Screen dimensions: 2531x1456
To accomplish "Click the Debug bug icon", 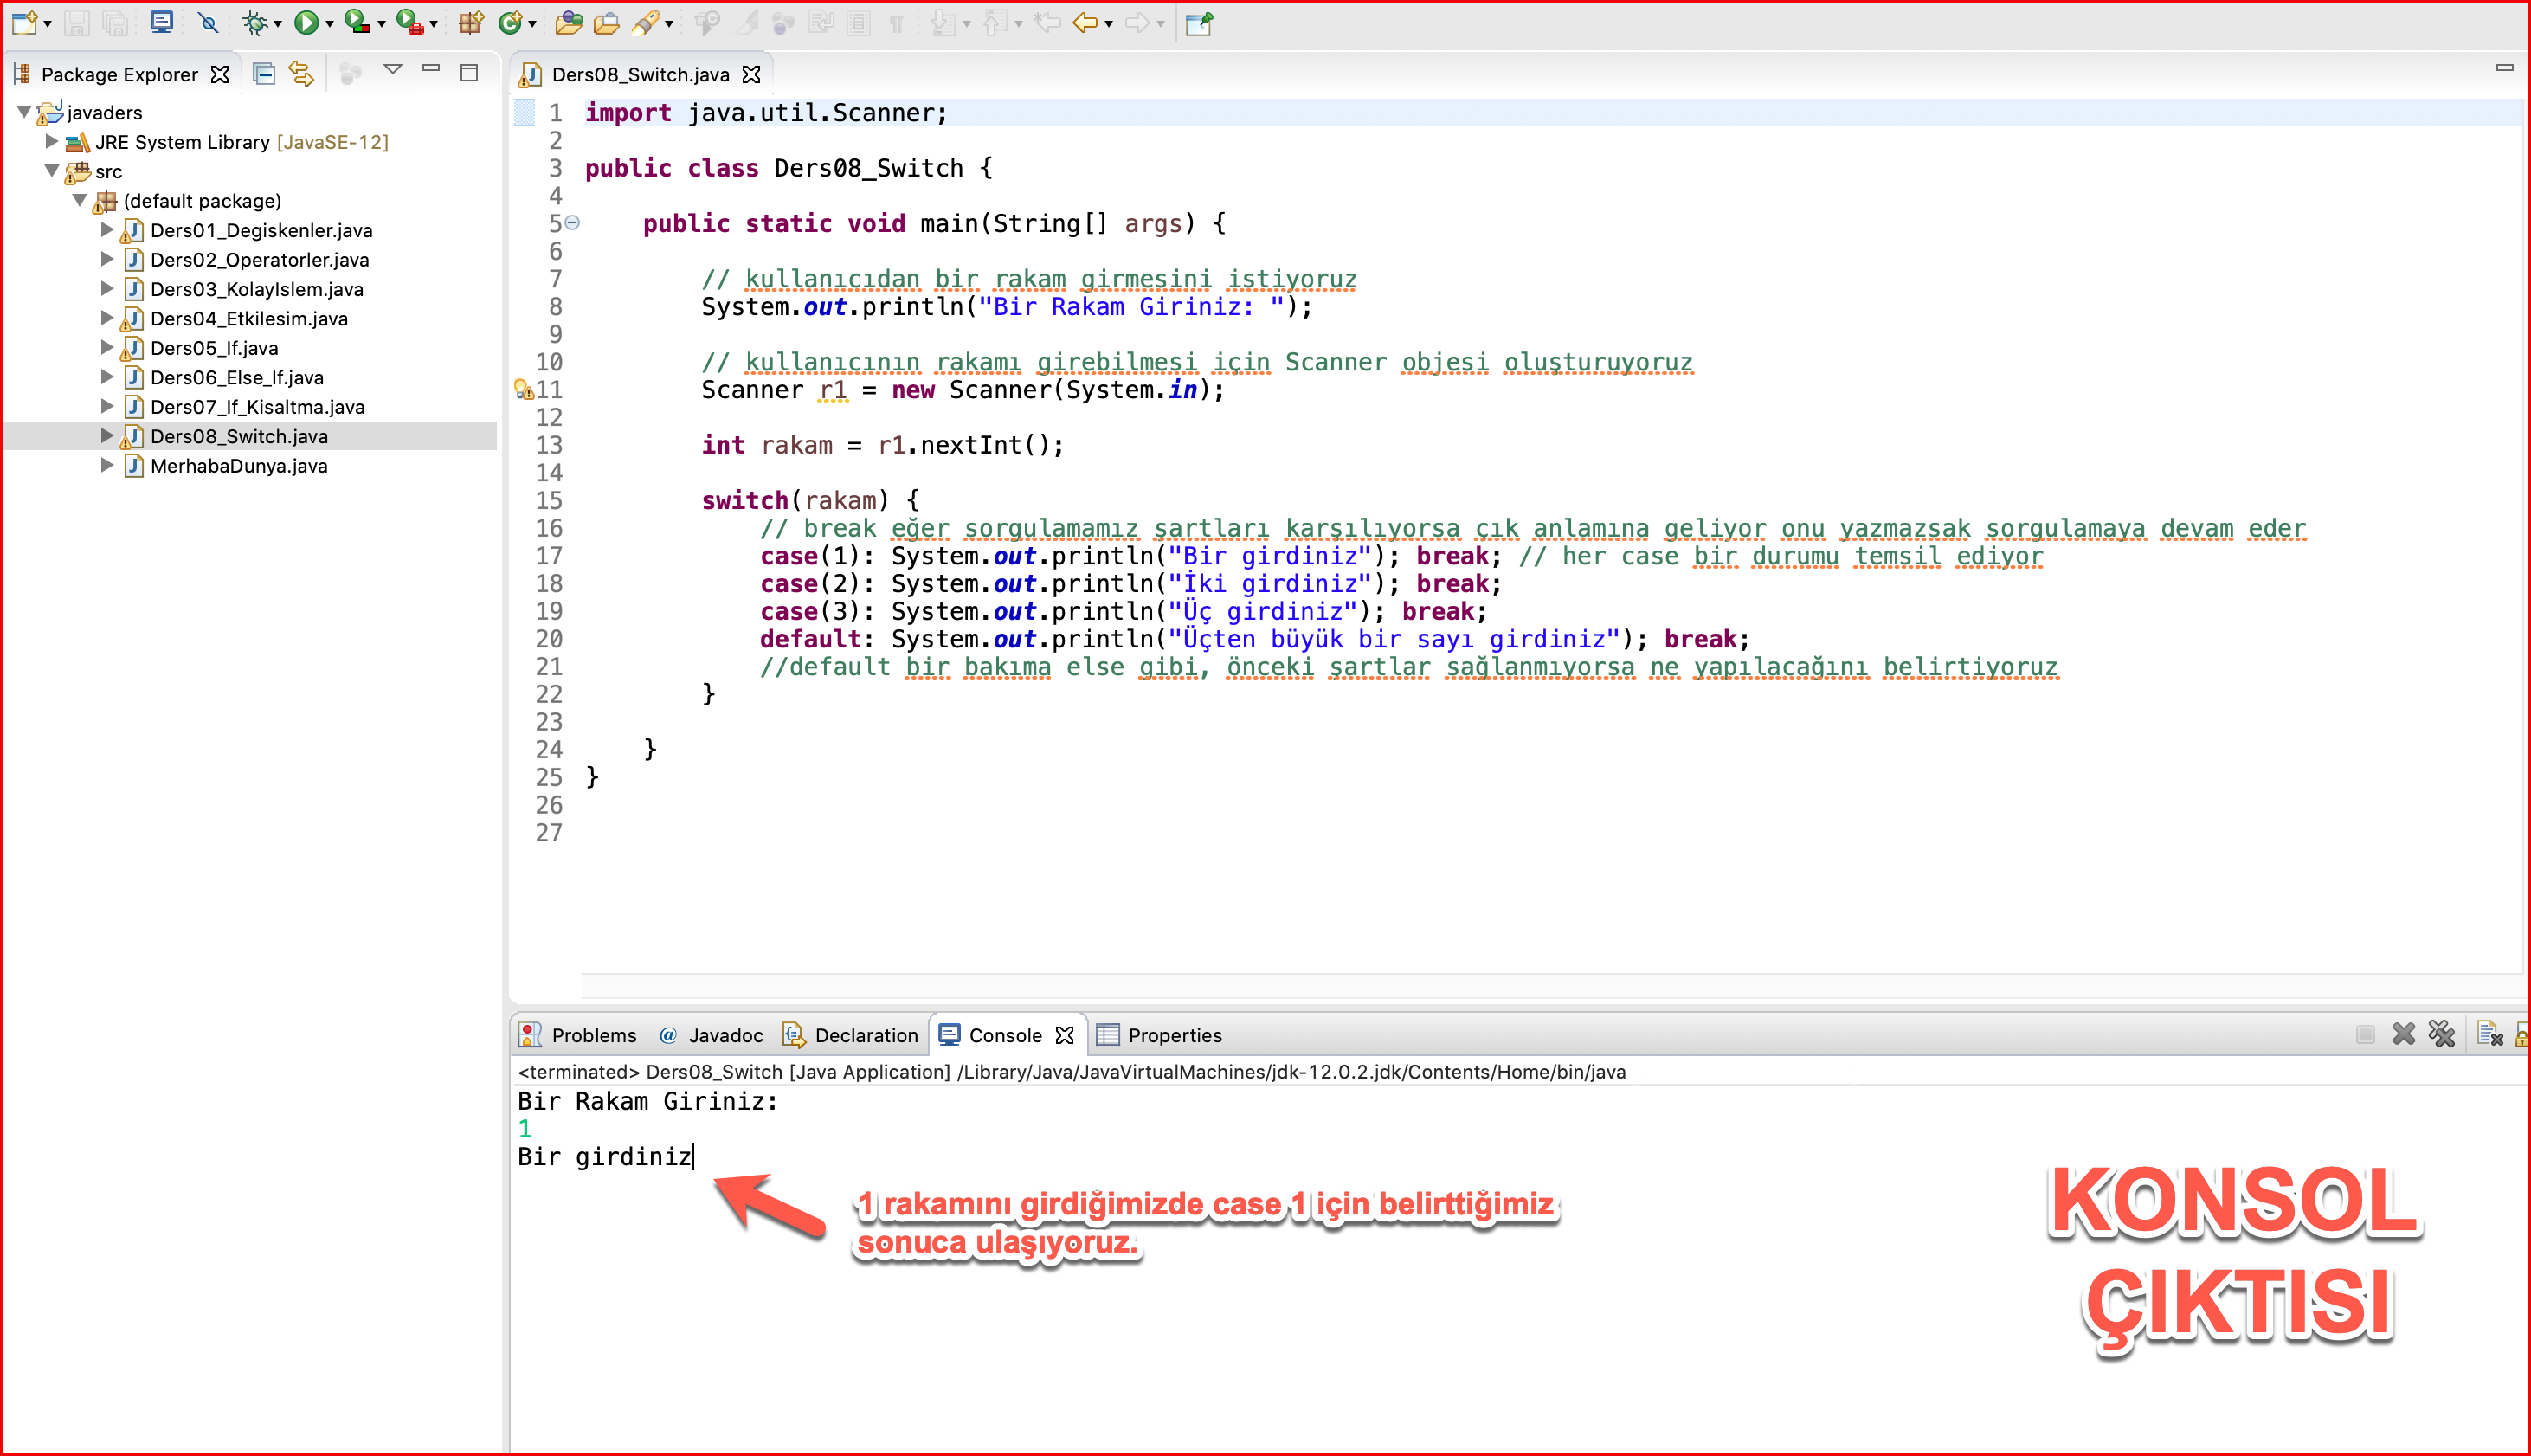I will tap(255, 23).
